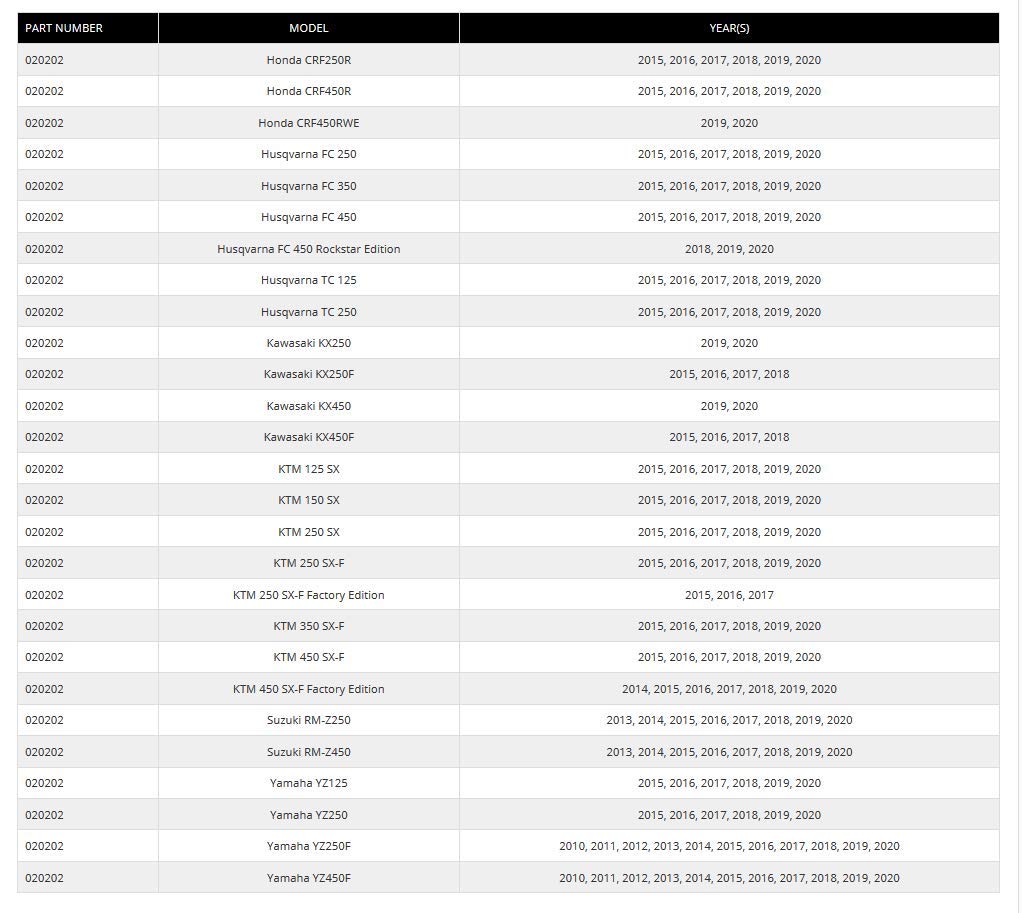Screen dimensions: 1022x913
Task: Select KTM 450 SX-F Factory Edition cell
Action: [308, 689]
